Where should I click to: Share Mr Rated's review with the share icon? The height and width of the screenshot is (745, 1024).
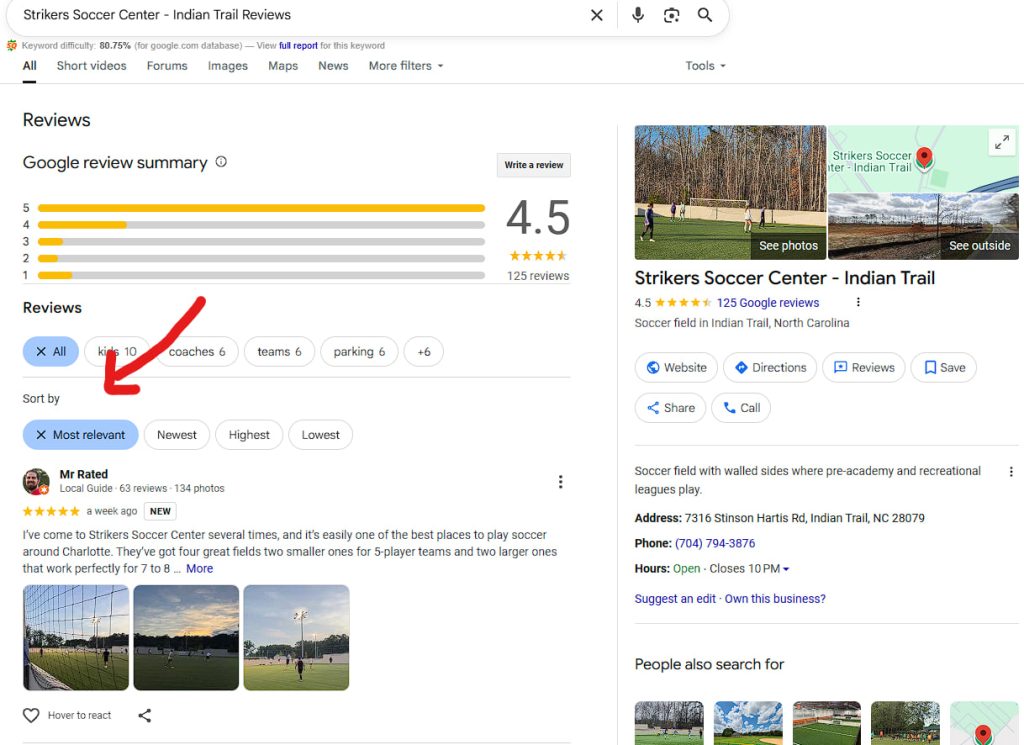pos(145,716)
